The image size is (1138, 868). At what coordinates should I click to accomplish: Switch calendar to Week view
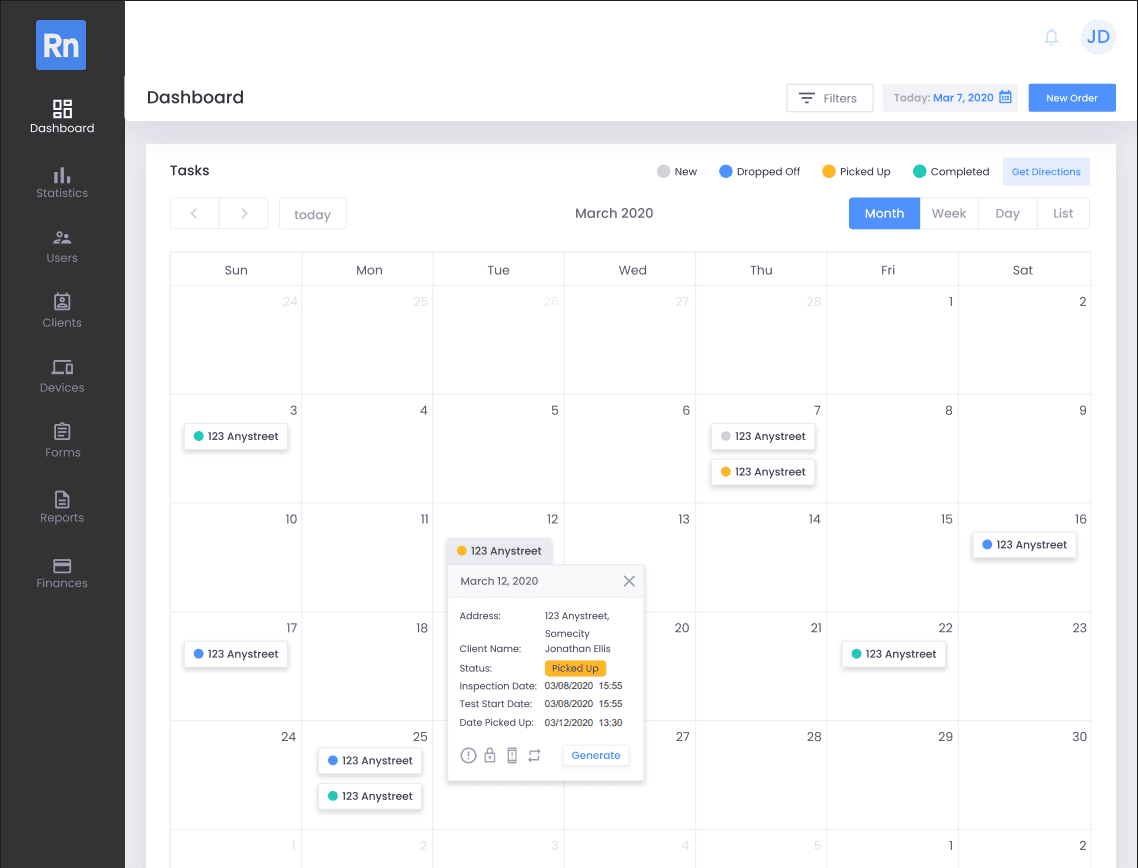coord(949,214)
